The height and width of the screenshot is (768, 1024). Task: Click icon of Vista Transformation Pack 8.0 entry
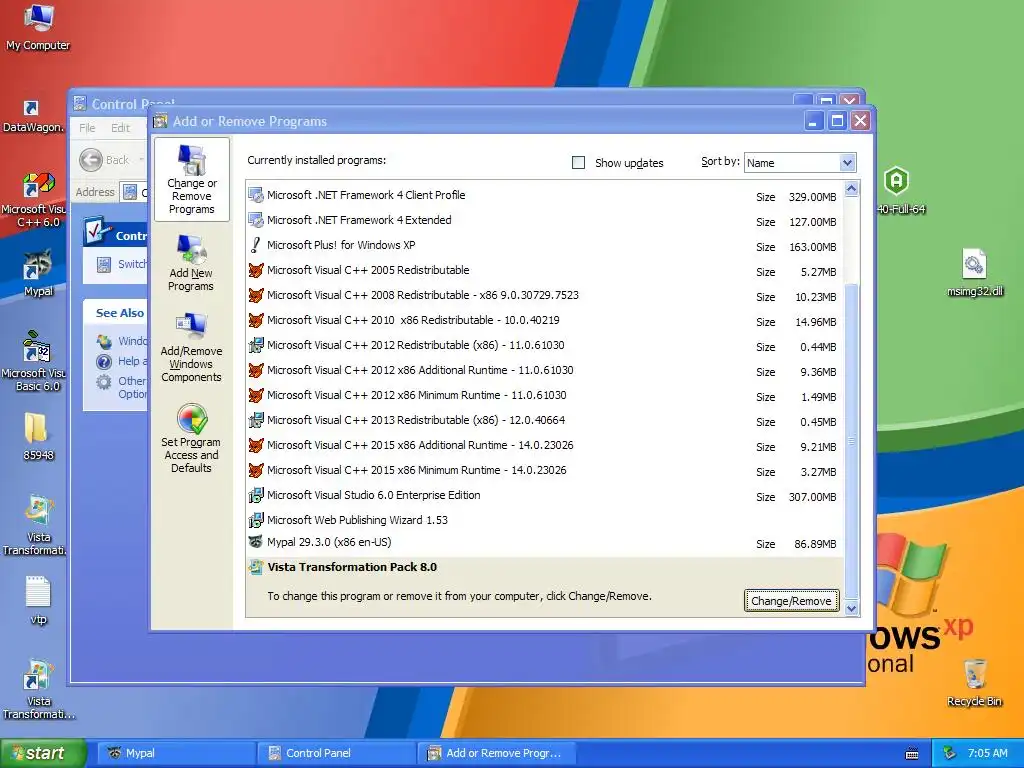click(x=256, y=567)
